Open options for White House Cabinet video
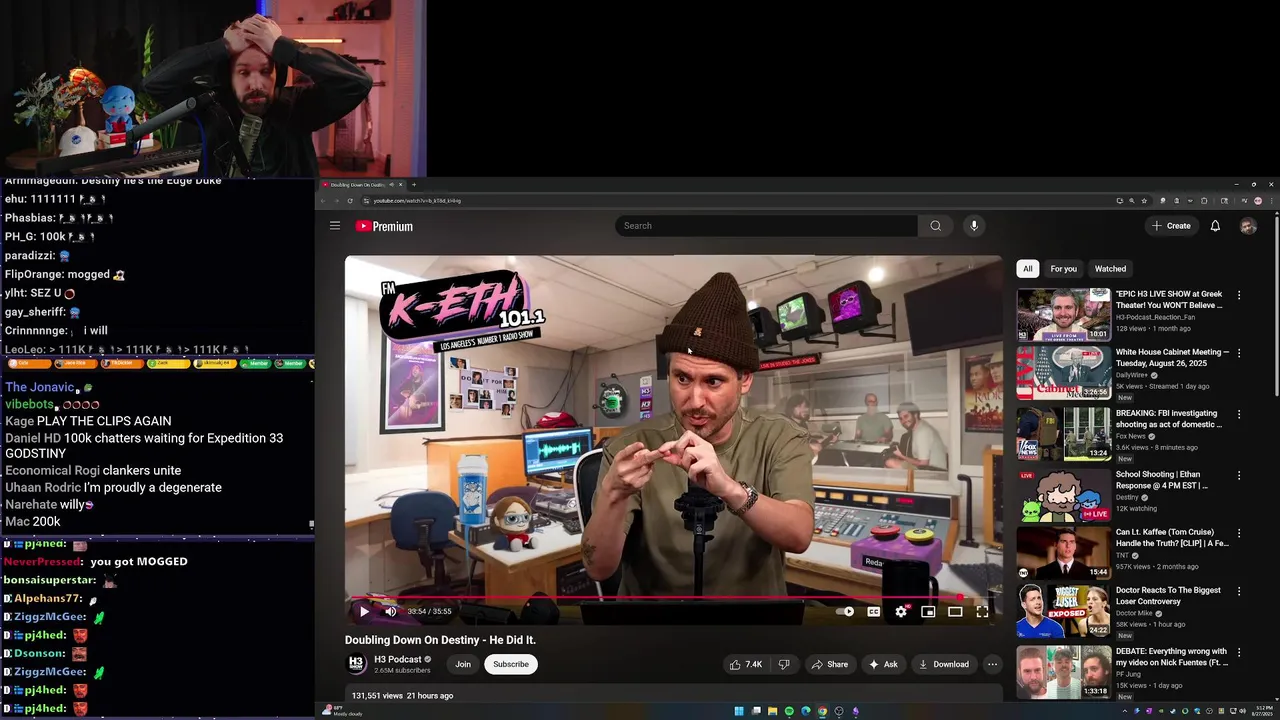The height and width of the screenshot is (720, 1280). tap(1239, 353)
